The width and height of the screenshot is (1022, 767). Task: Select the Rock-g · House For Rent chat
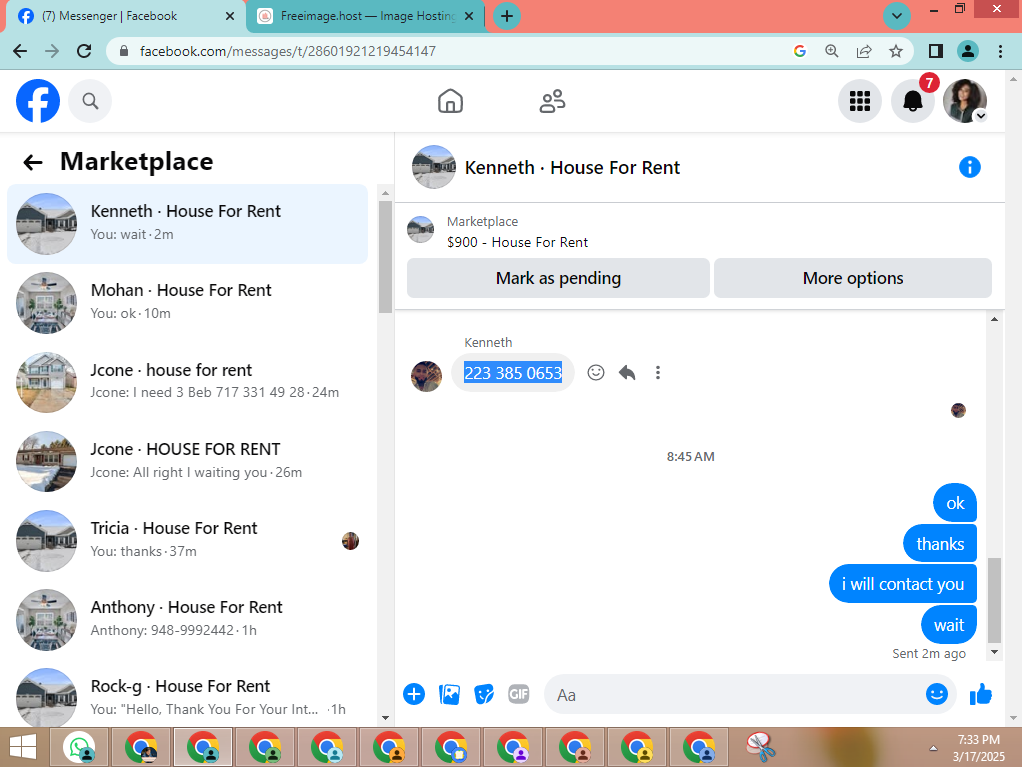point(187,697)
